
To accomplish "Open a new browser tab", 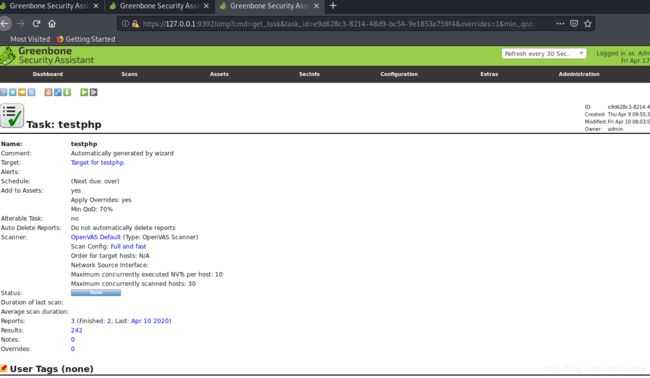I will [332, 6].
